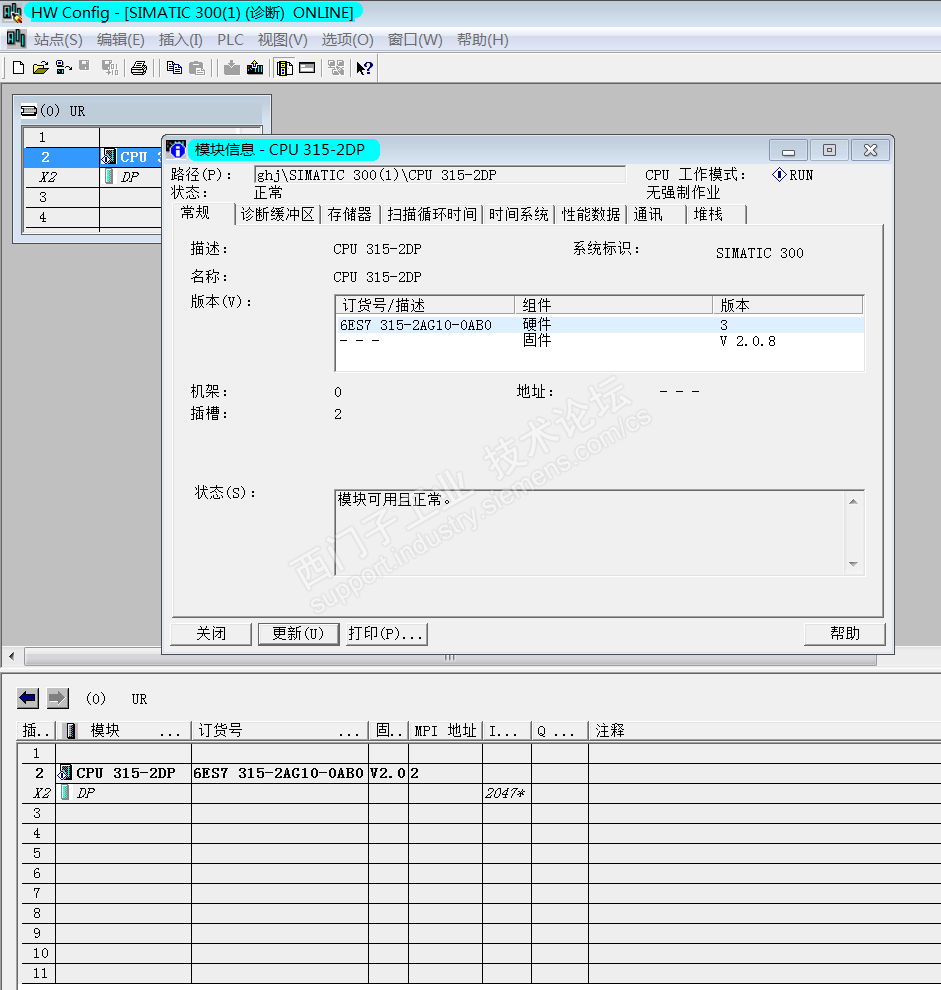Click the 打印(P)... button
Image resolution: width=941 pixels, height=990 pixels.
tap(386, 633)
